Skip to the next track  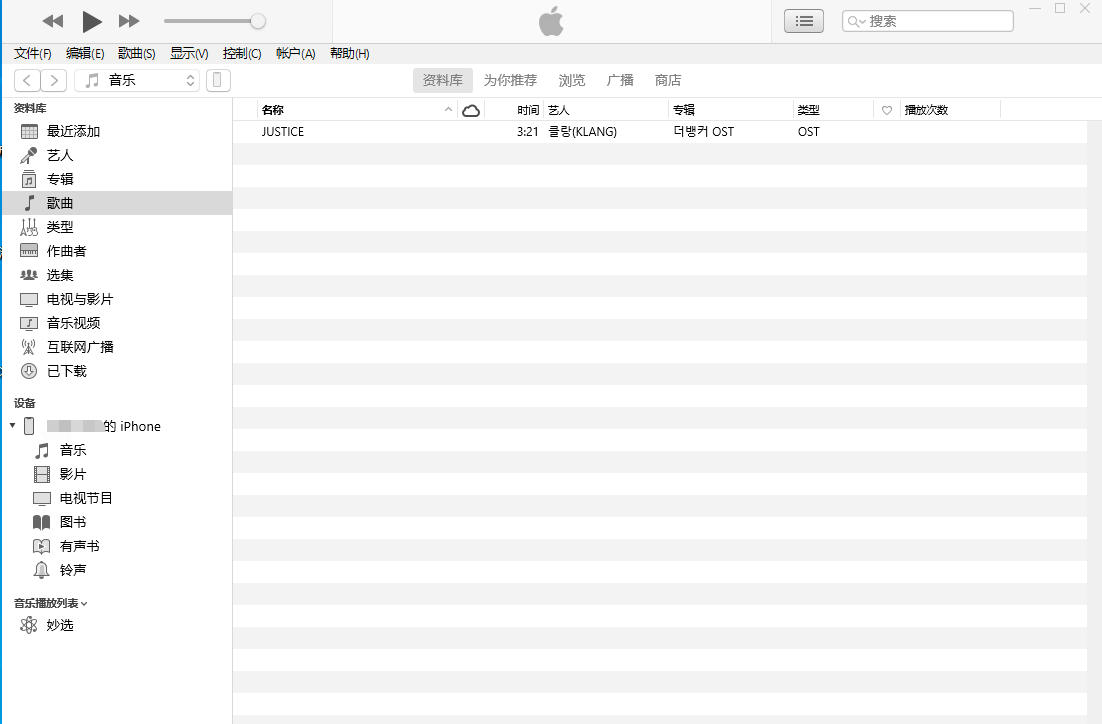(x=129, y=21)
